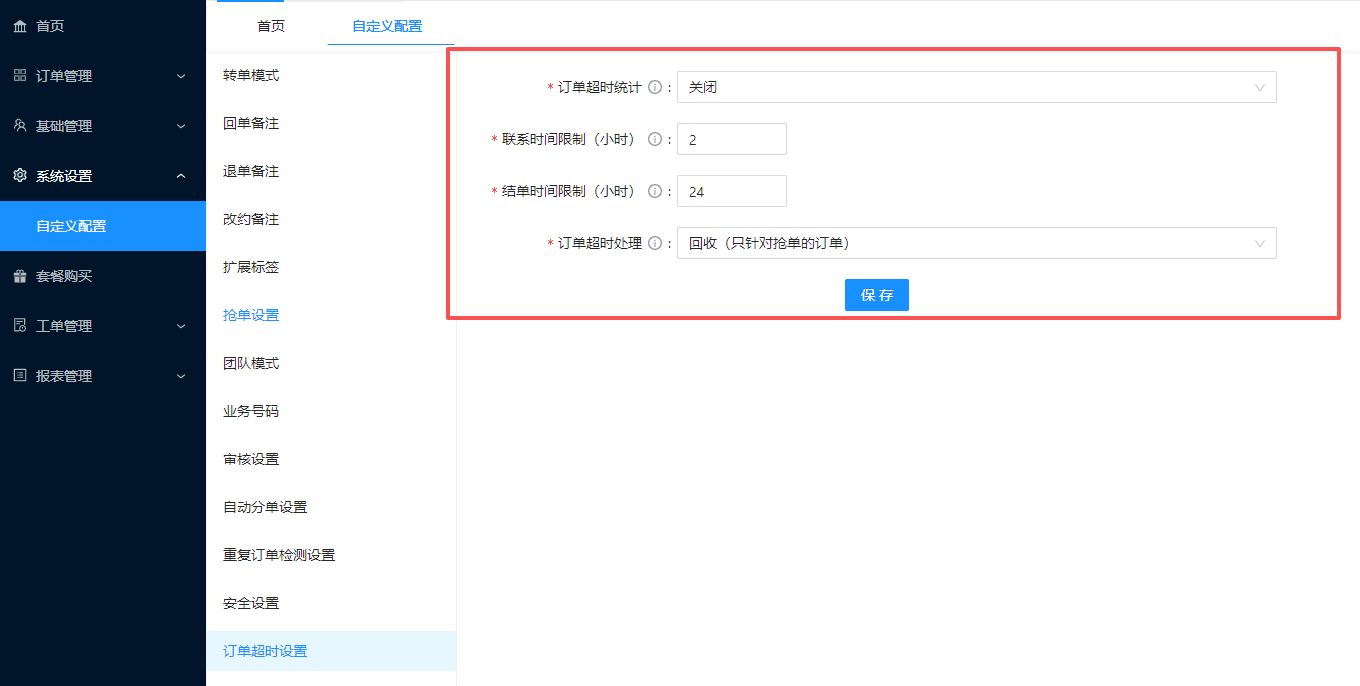The width and height of the screenshot is (1360, 686).
Task: Switch to the 首页 tab
Action: pyautogui.click(x=271, y=26)
